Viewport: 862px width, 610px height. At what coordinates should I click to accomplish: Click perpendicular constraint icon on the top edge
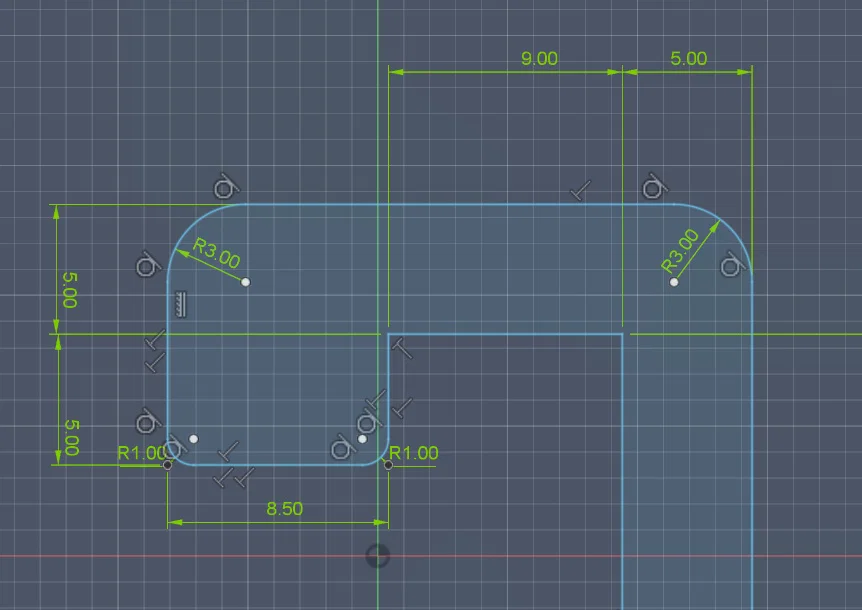click(581, 191)
